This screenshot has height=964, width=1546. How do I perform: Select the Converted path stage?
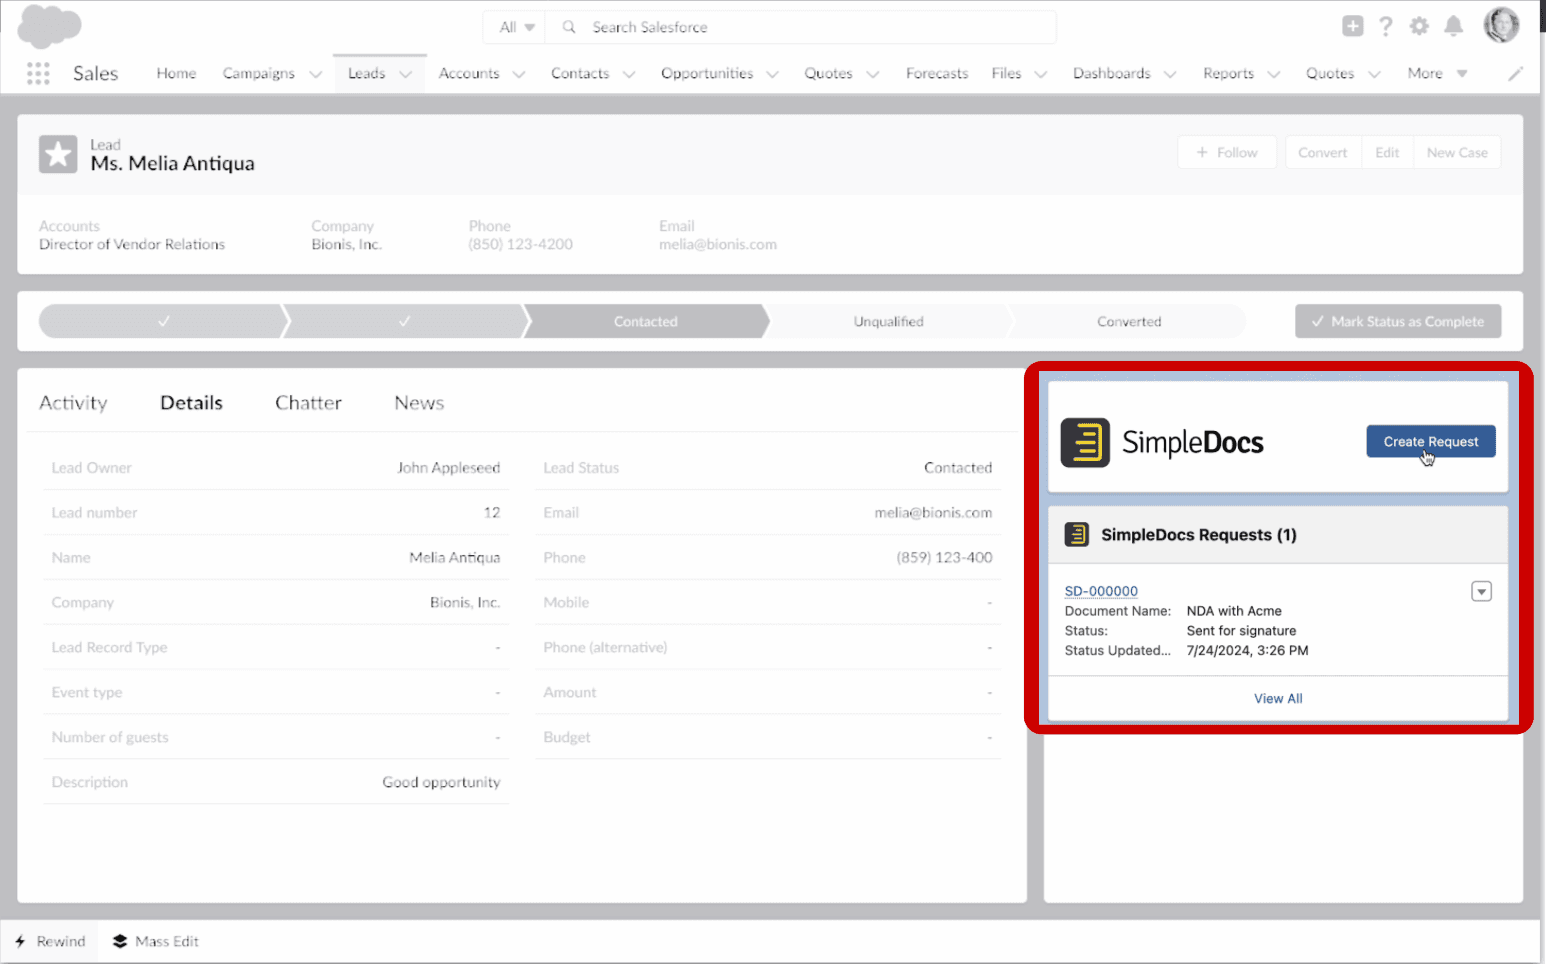1129,321
